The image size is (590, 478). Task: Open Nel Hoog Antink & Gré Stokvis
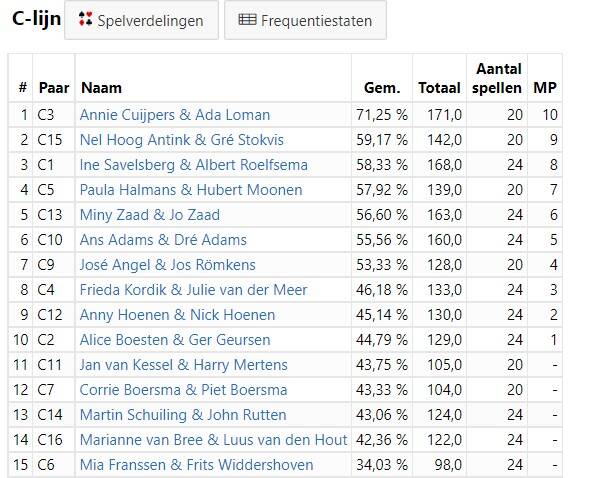click(x=181, y=140)
